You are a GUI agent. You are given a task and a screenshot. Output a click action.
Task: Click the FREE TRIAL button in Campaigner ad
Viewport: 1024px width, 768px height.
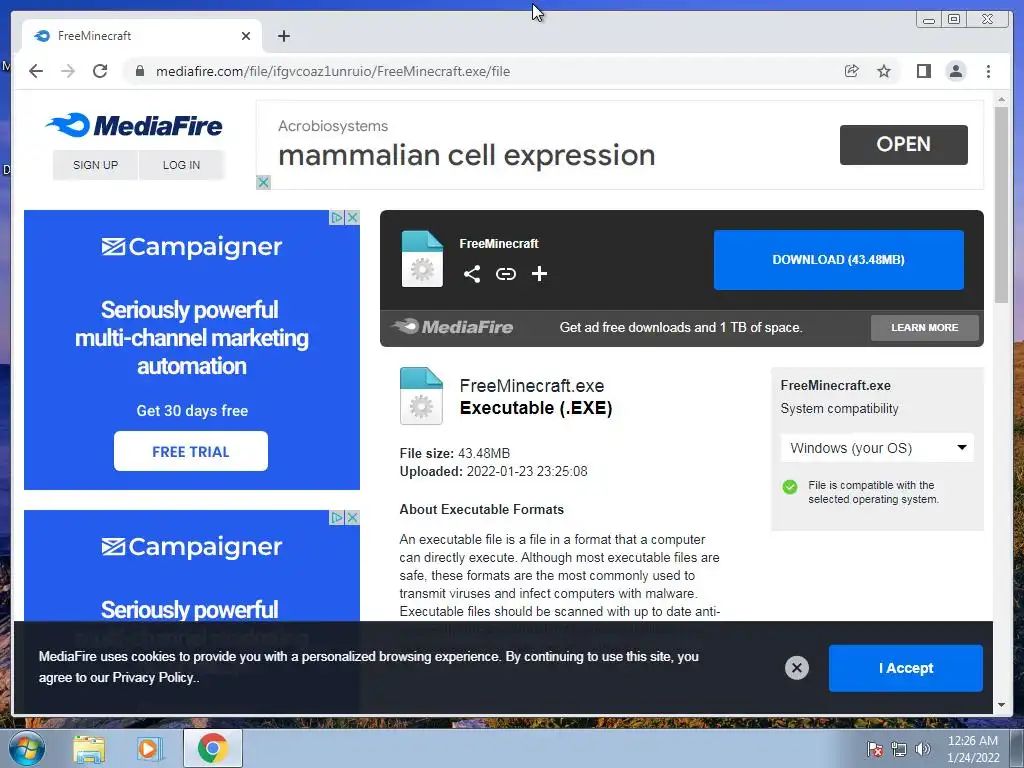191,451
